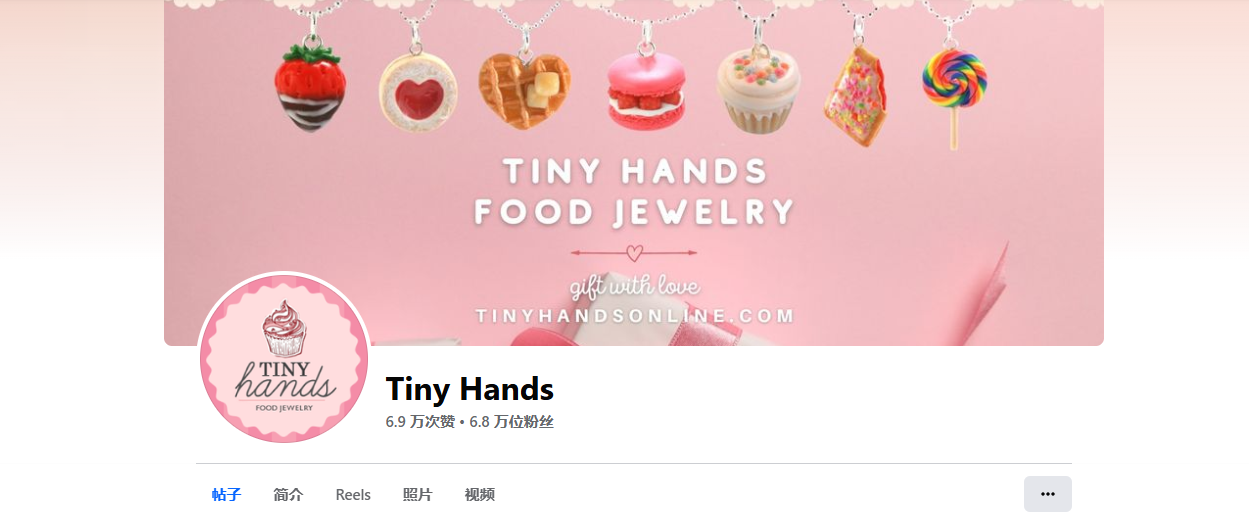Viewport: 1250px width, 514px height.
Task: Select the 帖子 tab
Action: pos(227,494)
